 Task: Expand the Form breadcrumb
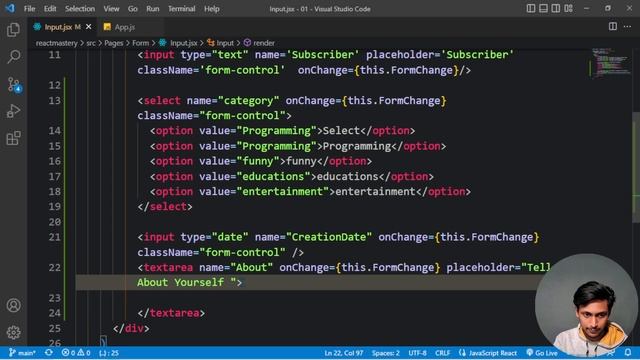pos(140,43)
